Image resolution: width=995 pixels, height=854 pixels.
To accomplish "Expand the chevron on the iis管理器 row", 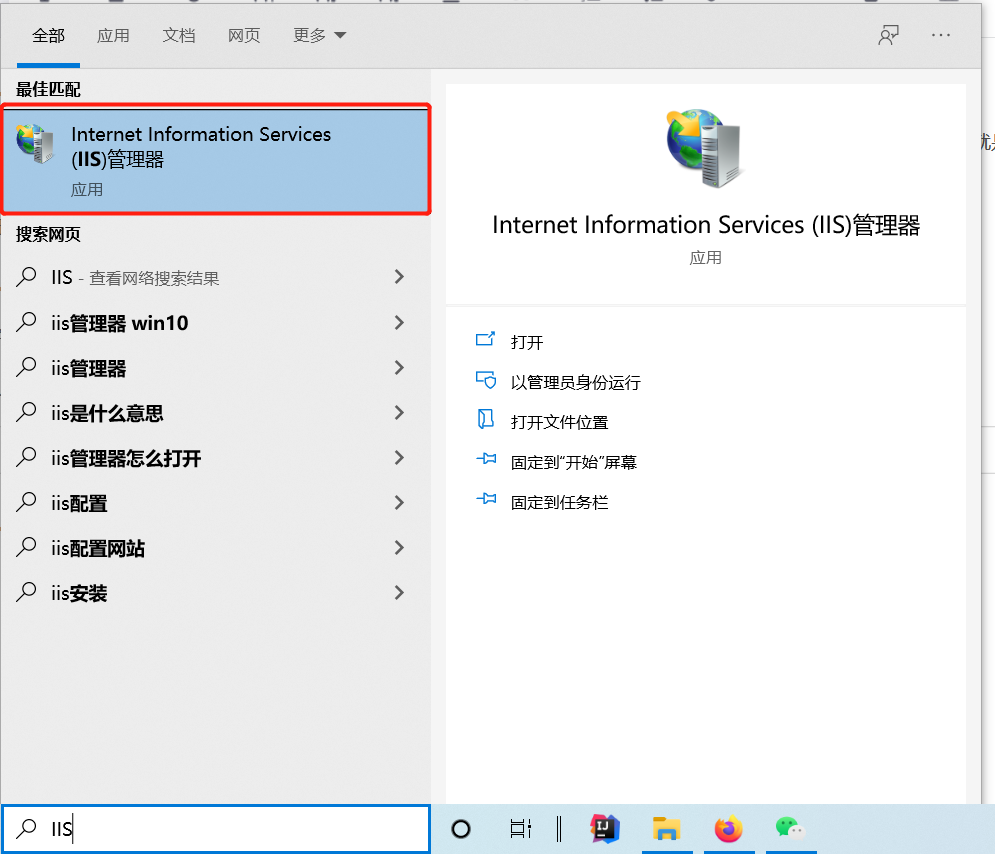I will coord(399,367).
